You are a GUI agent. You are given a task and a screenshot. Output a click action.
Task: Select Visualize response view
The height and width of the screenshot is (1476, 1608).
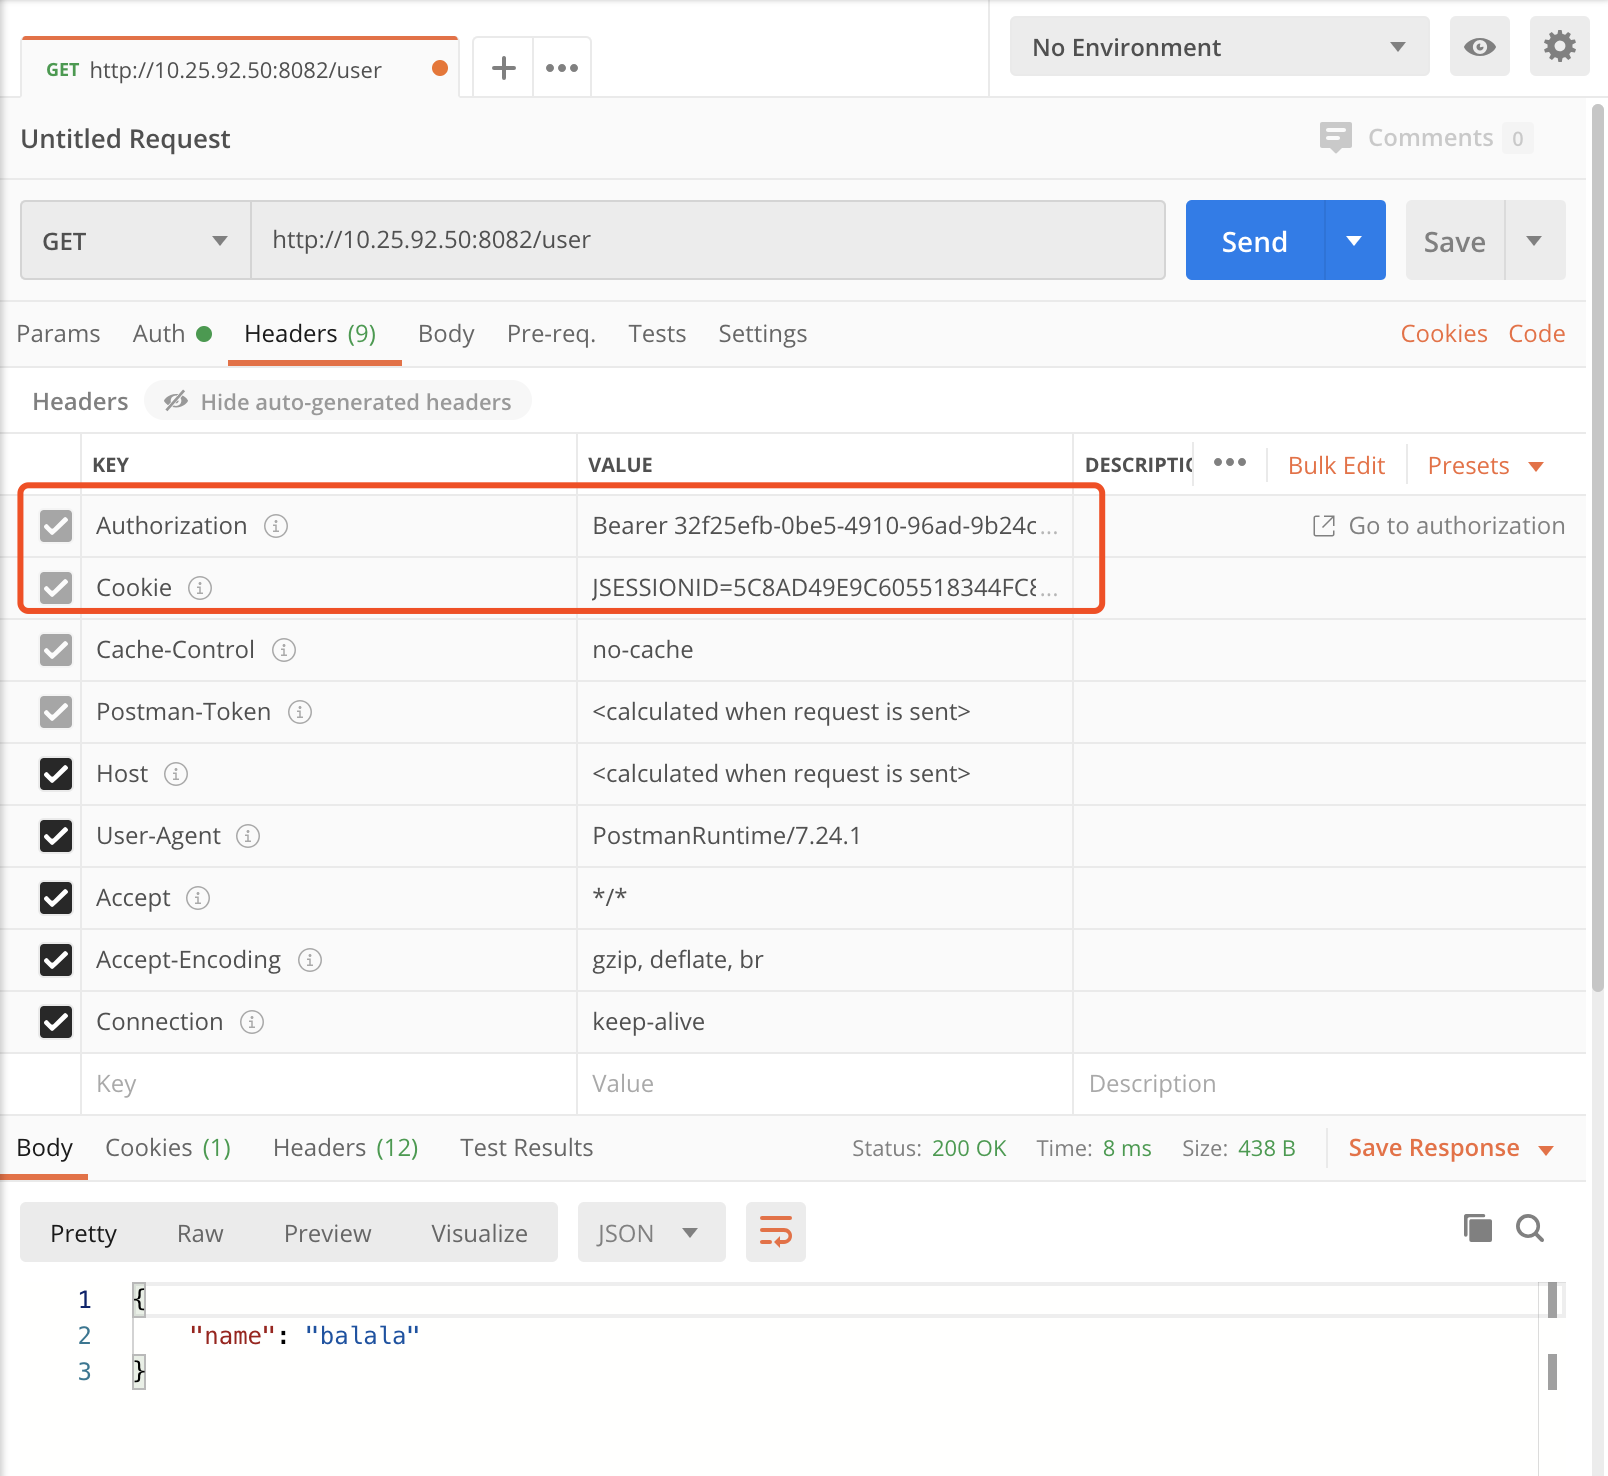pos(479,1233)
